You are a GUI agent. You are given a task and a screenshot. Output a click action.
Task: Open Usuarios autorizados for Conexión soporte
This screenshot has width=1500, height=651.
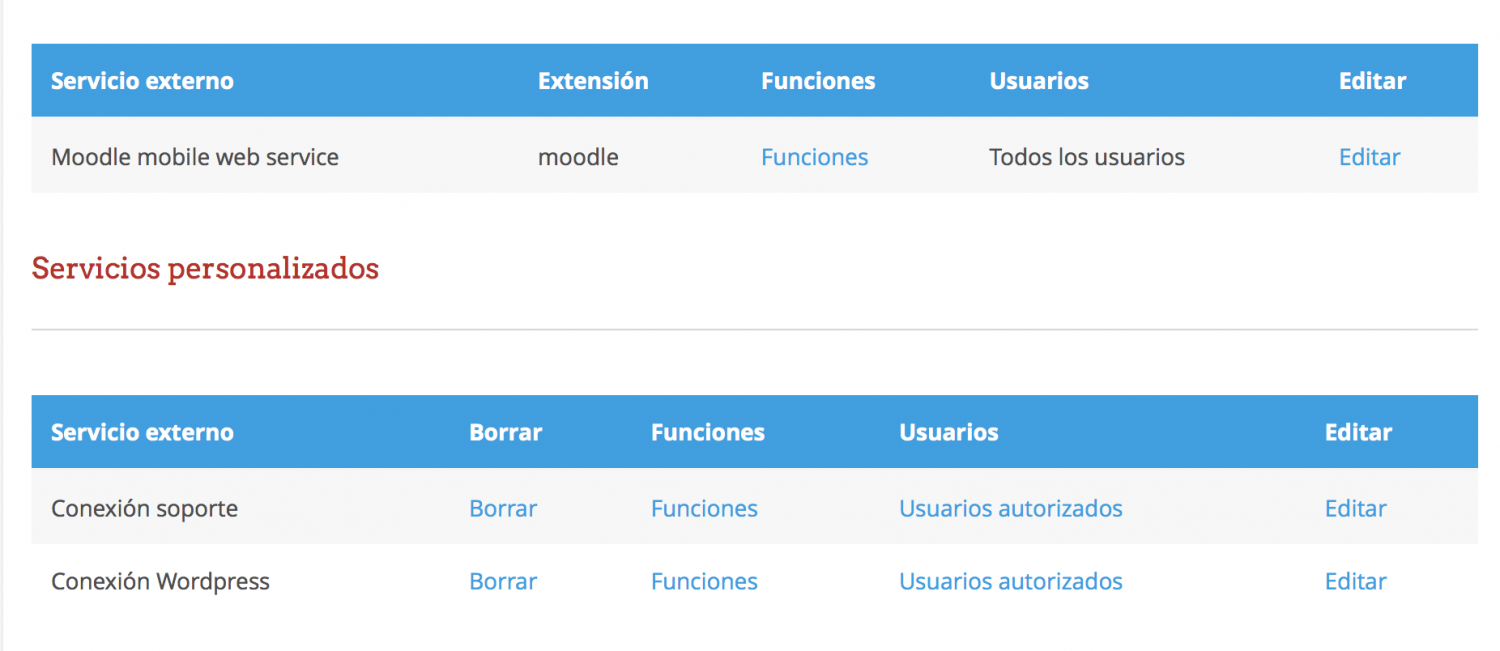[1010, 508]
